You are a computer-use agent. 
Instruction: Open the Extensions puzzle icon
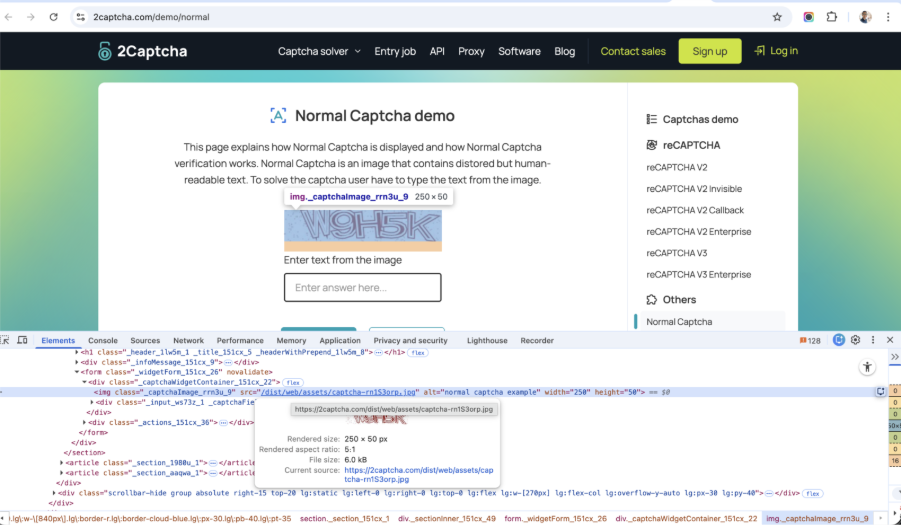click(831, 17)
